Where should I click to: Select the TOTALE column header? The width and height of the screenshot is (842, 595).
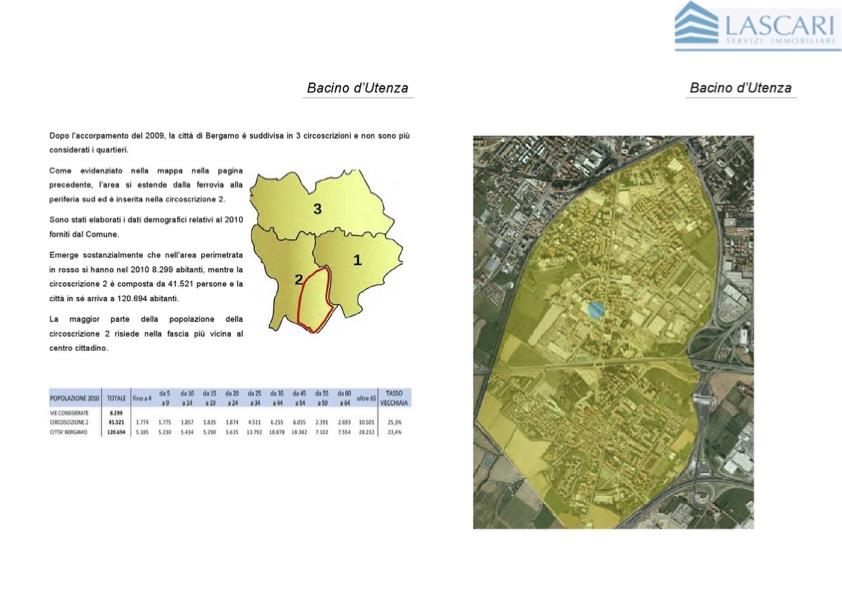(x=116, y=398)
